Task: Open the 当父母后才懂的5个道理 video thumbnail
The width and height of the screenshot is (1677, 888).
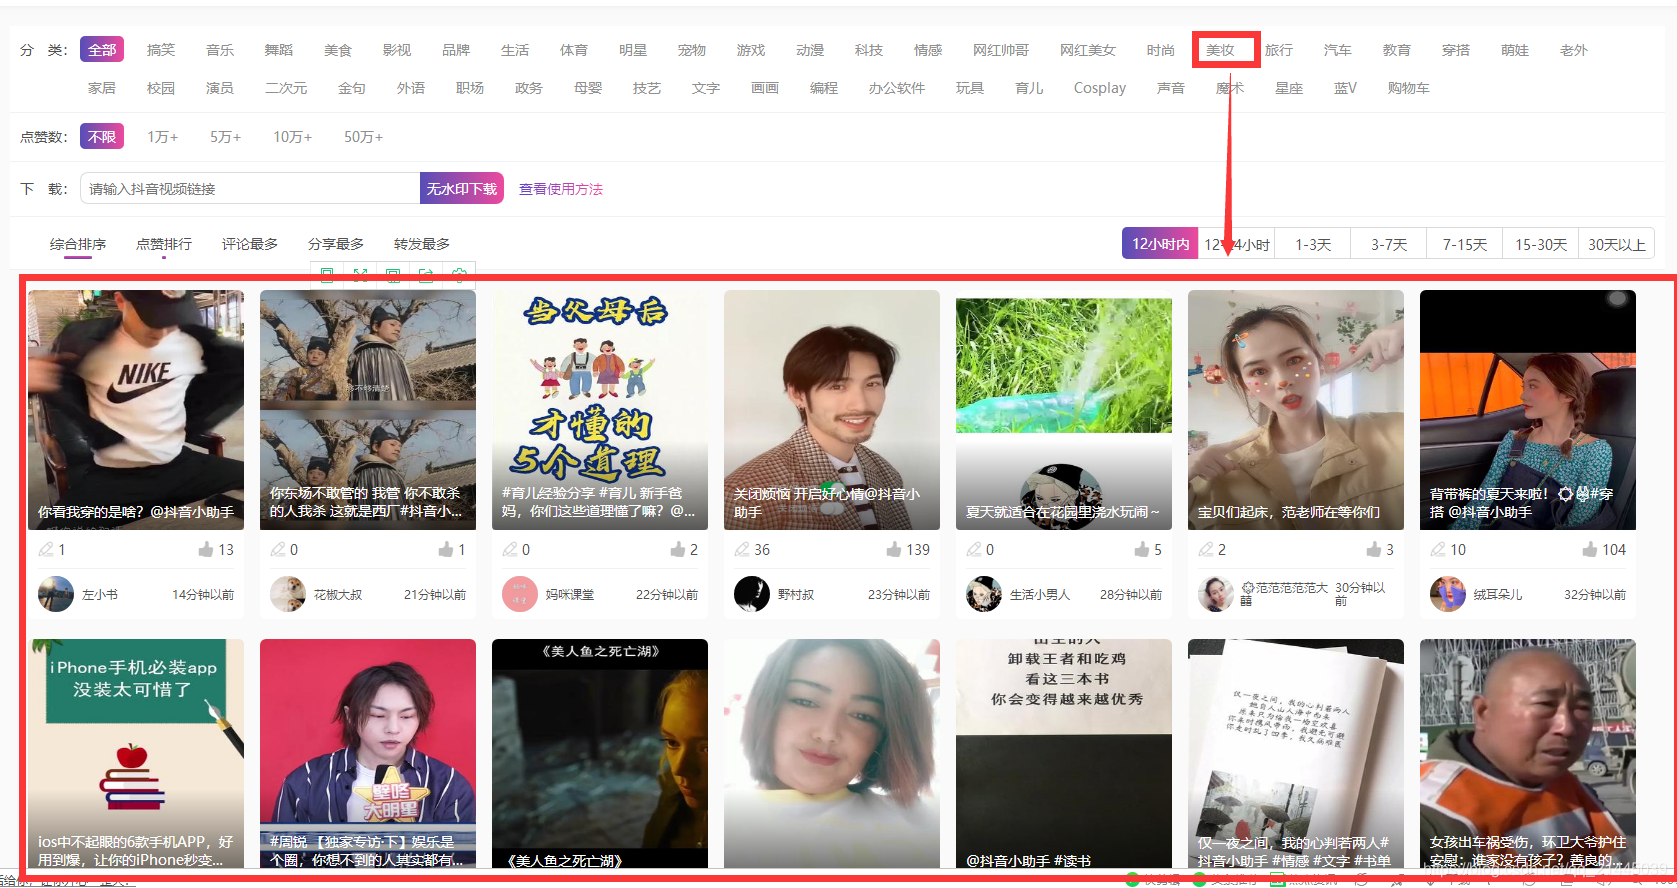Action: point(600,410)
